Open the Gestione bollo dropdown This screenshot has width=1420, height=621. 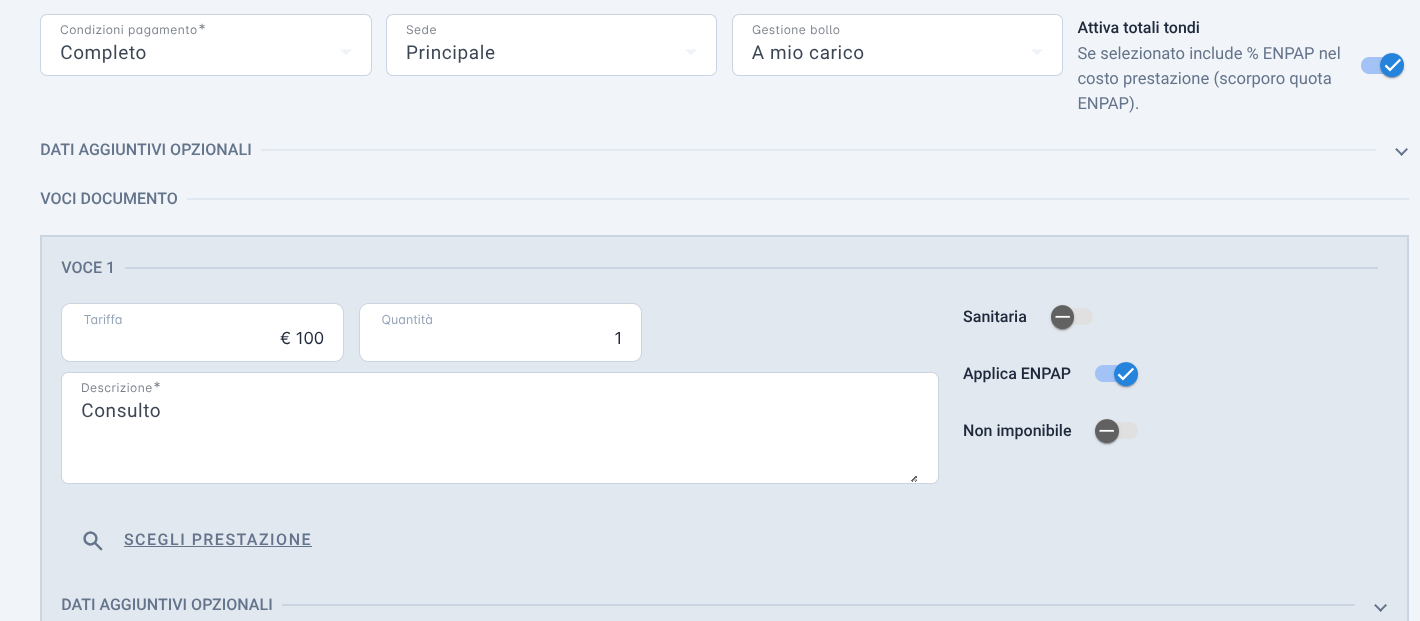897,45
